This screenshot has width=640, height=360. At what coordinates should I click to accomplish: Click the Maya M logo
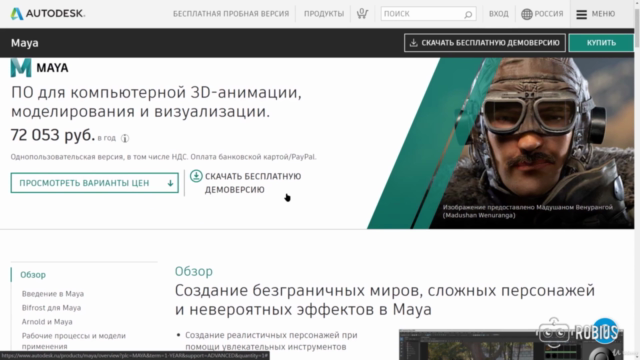pos(21,67)
